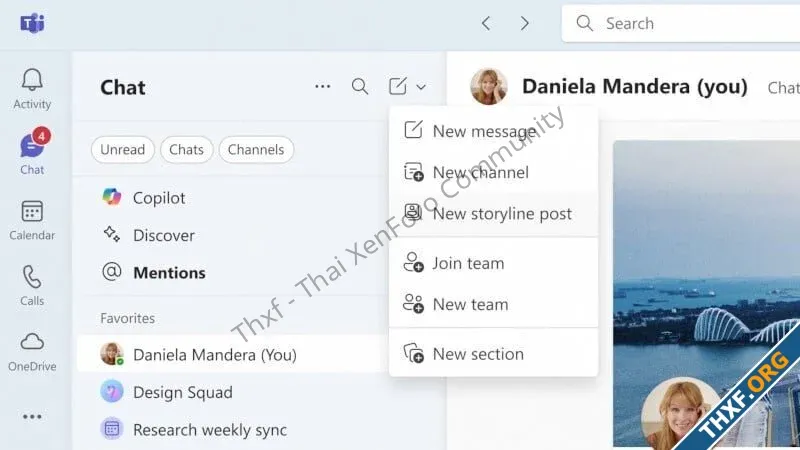This screenshot has width=800, height=450.
Task: Select New team menu item
Action: pyautogui.click(x=493, y=305)
